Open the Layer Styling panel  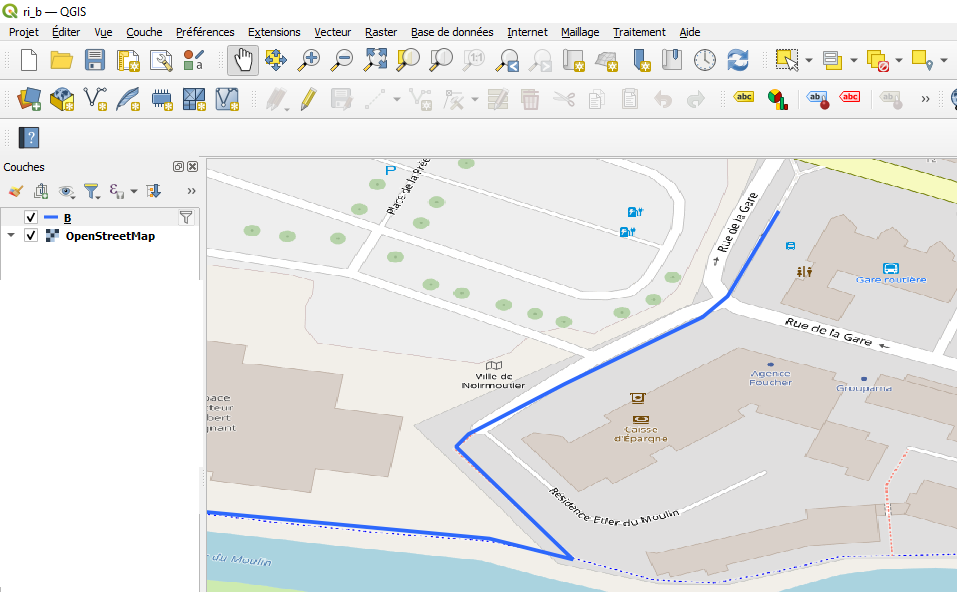coord(14,190)
